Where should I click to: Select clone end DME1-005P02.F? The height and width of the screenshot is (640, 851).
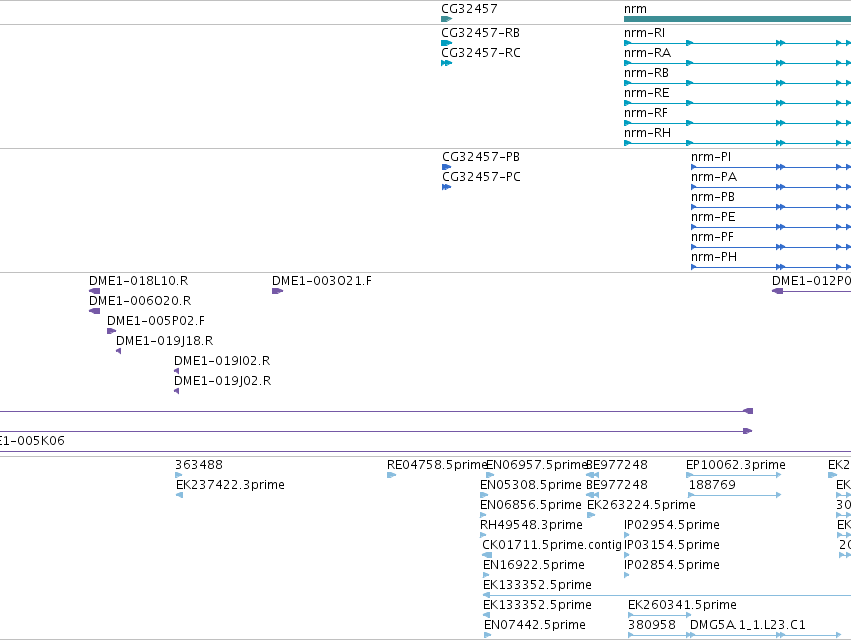click(156, 321)
